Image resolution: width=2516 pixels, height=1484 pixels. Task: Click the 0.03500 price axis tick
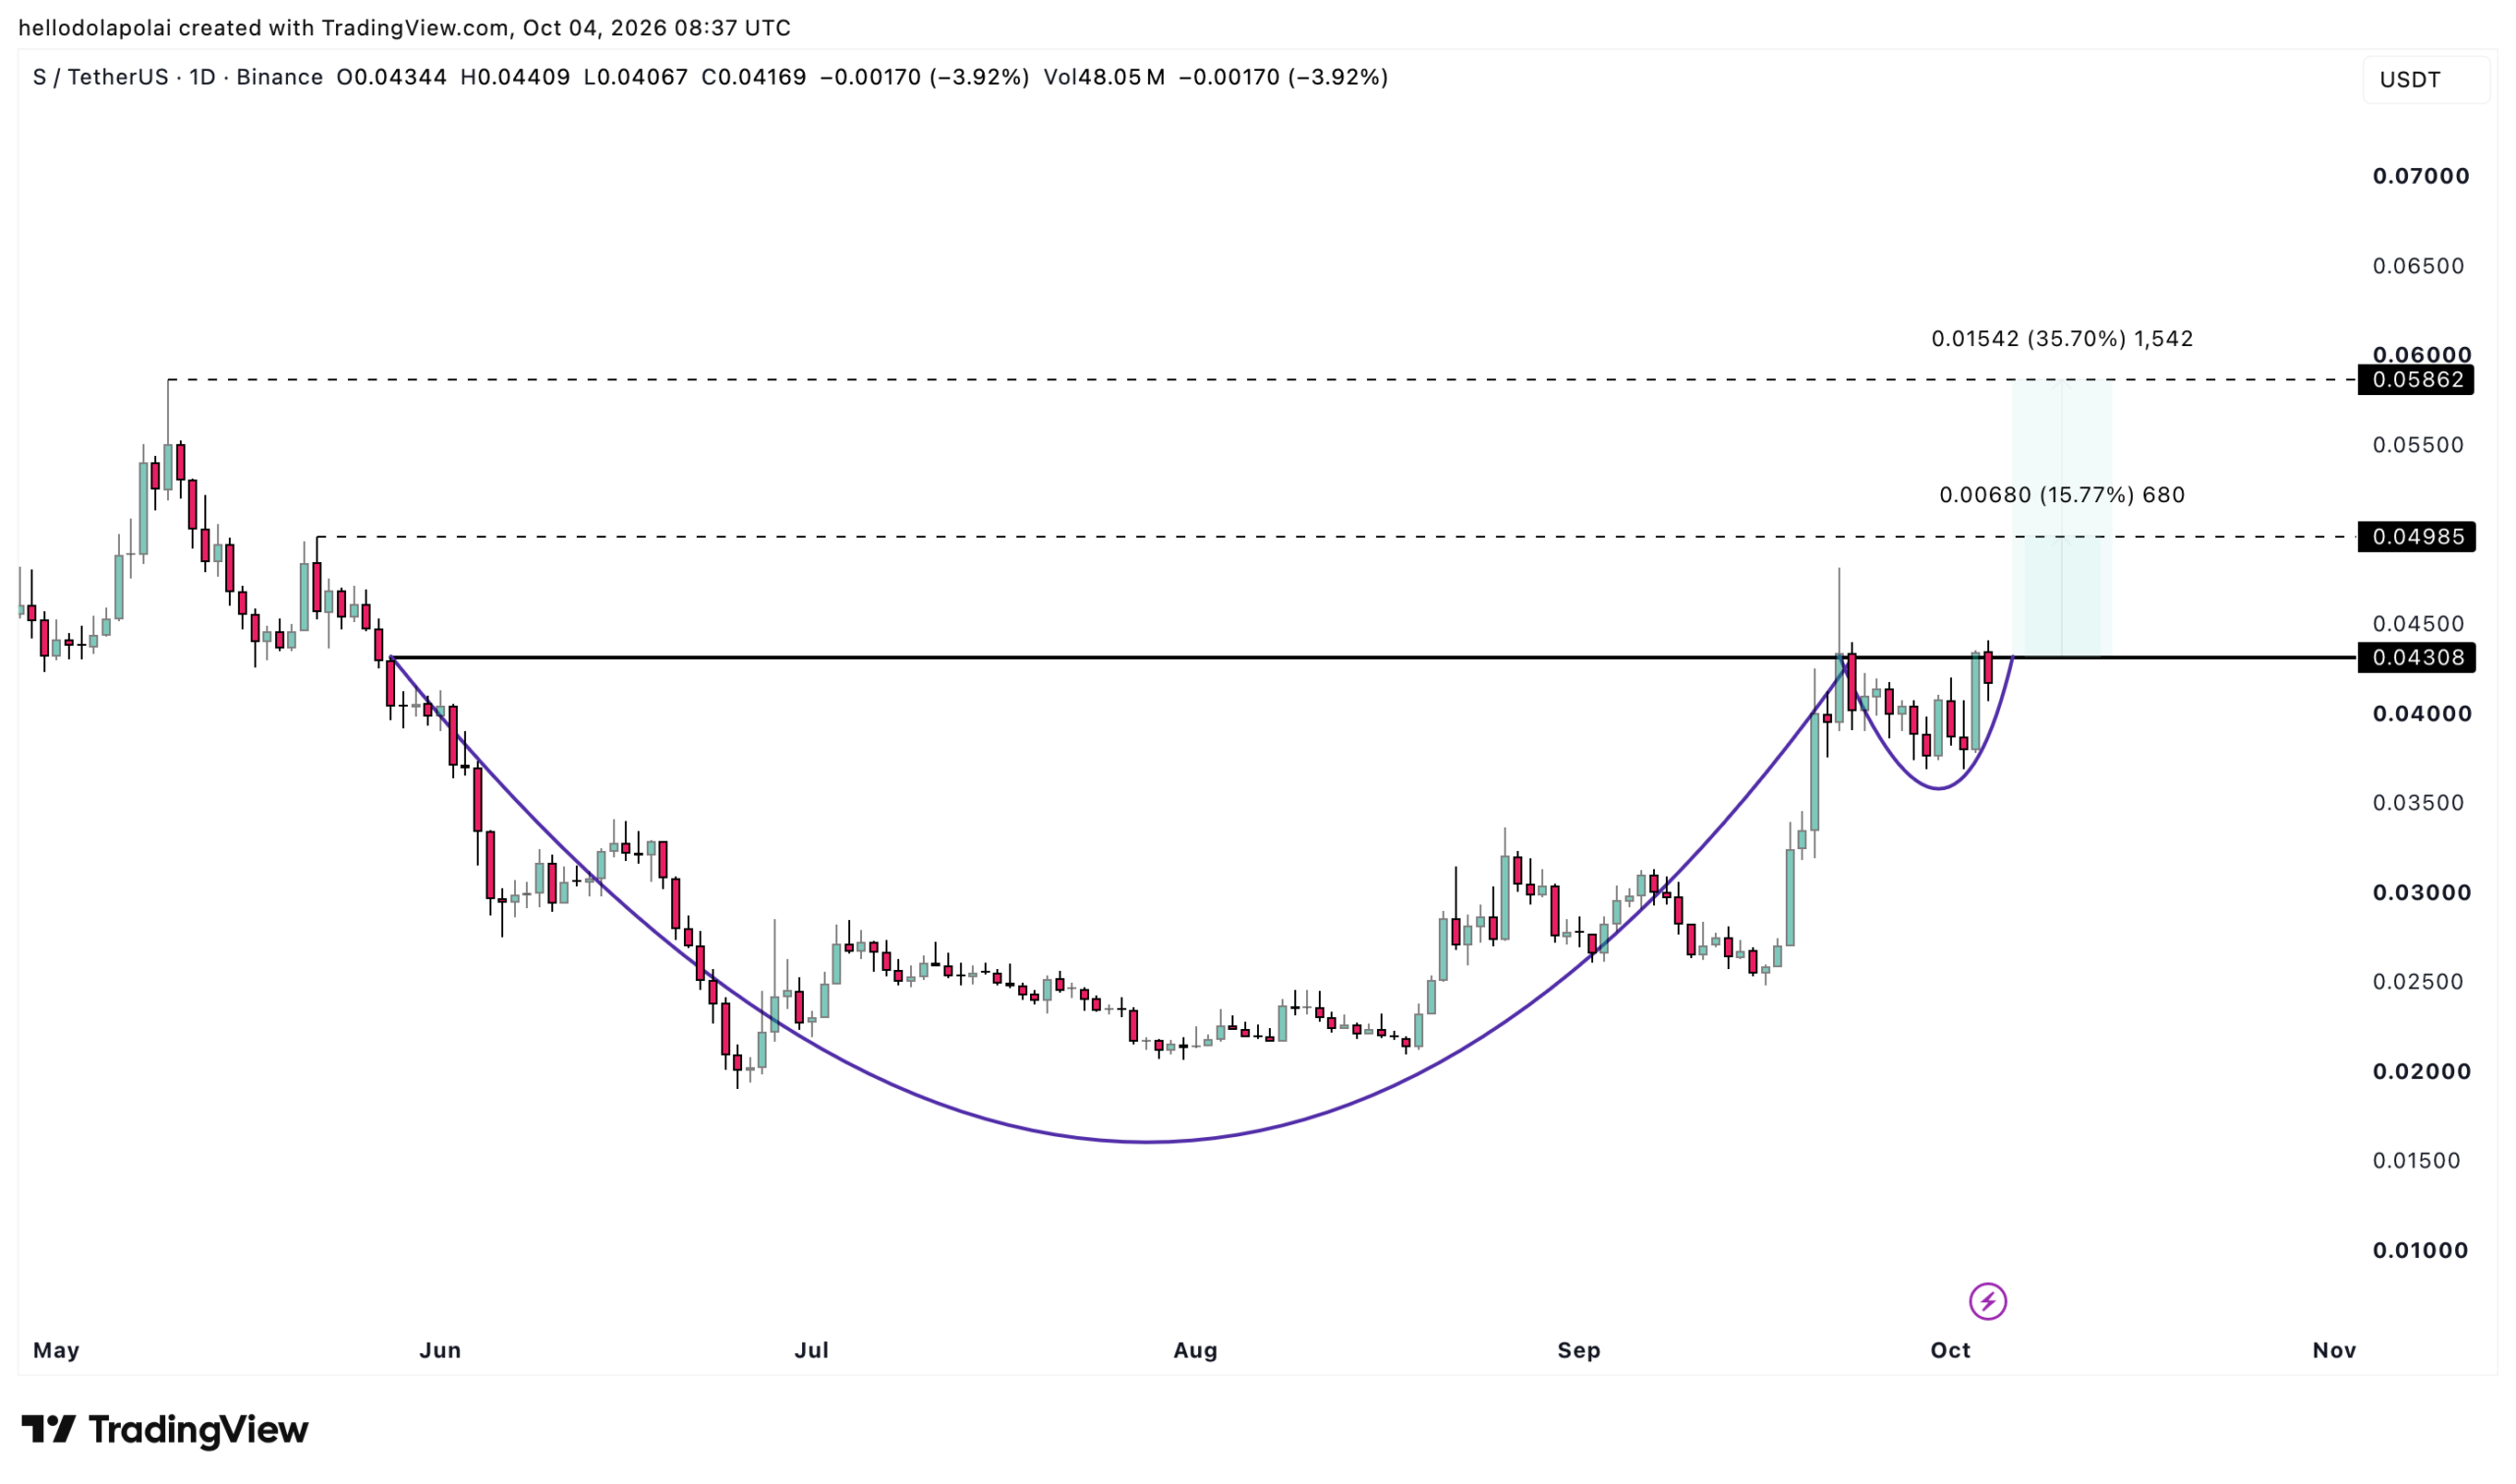[x=2419, y=803]
